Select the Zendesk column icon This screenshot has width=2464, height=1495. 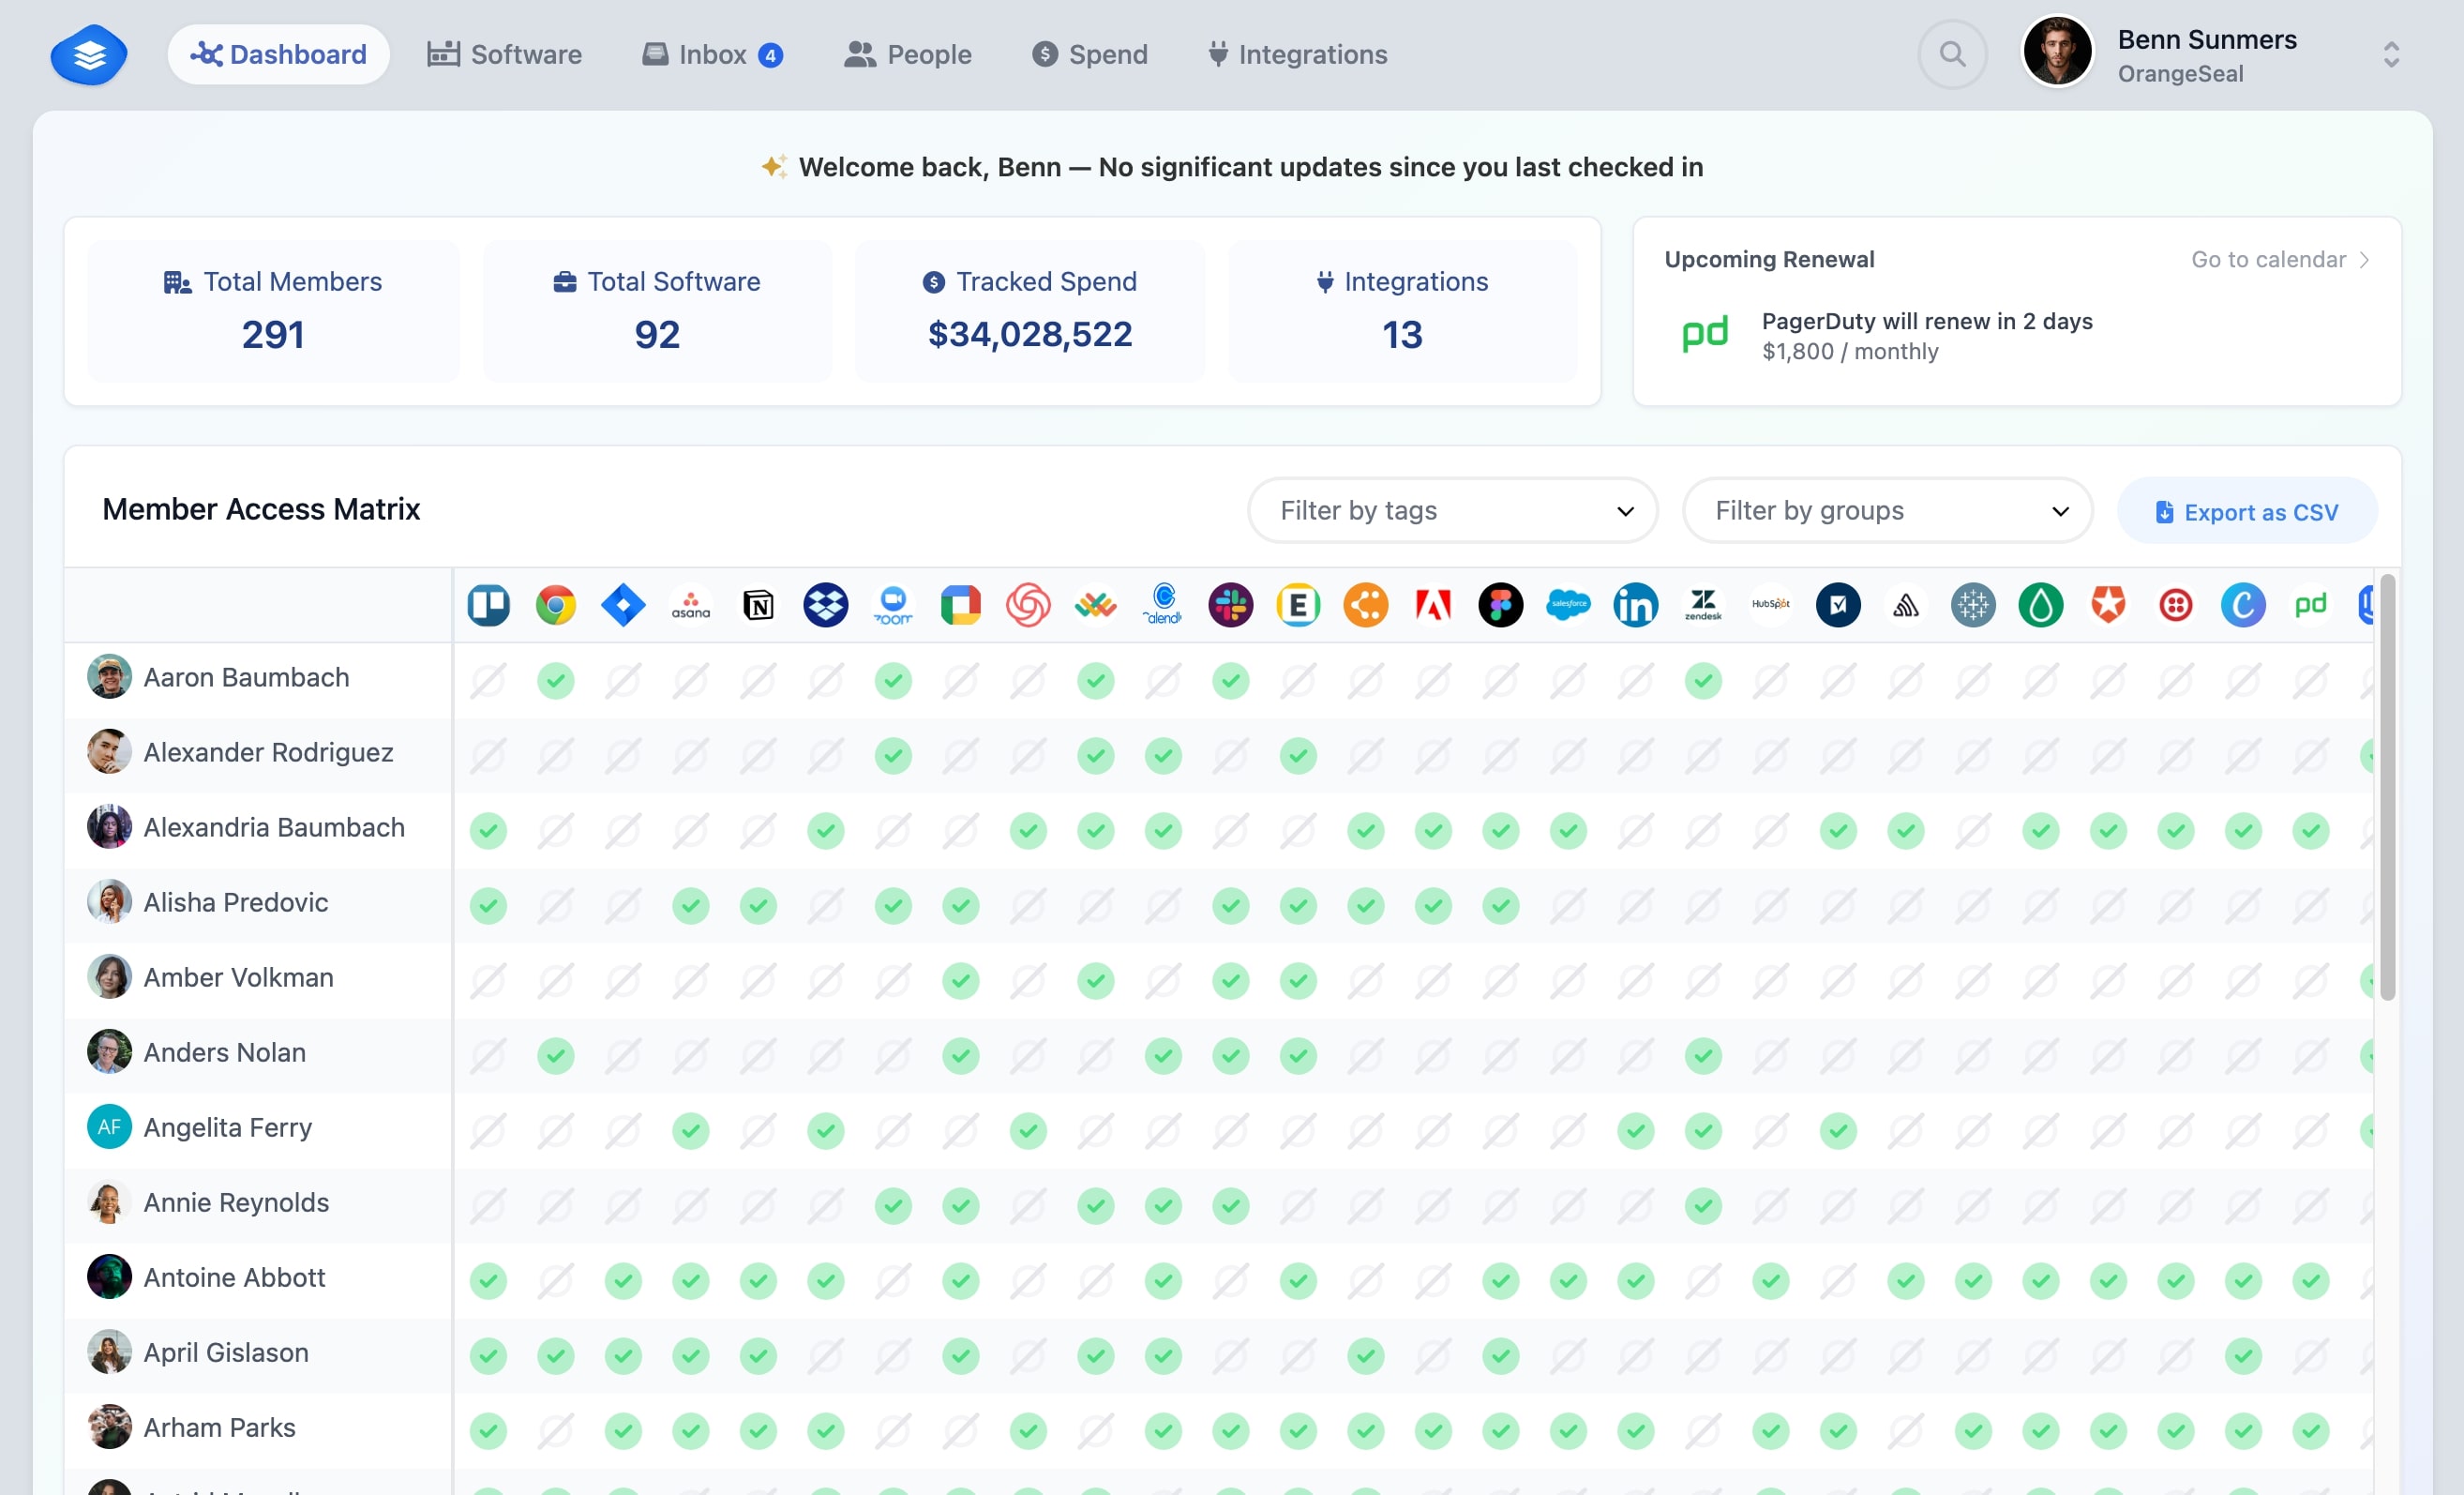[1704, 605]
